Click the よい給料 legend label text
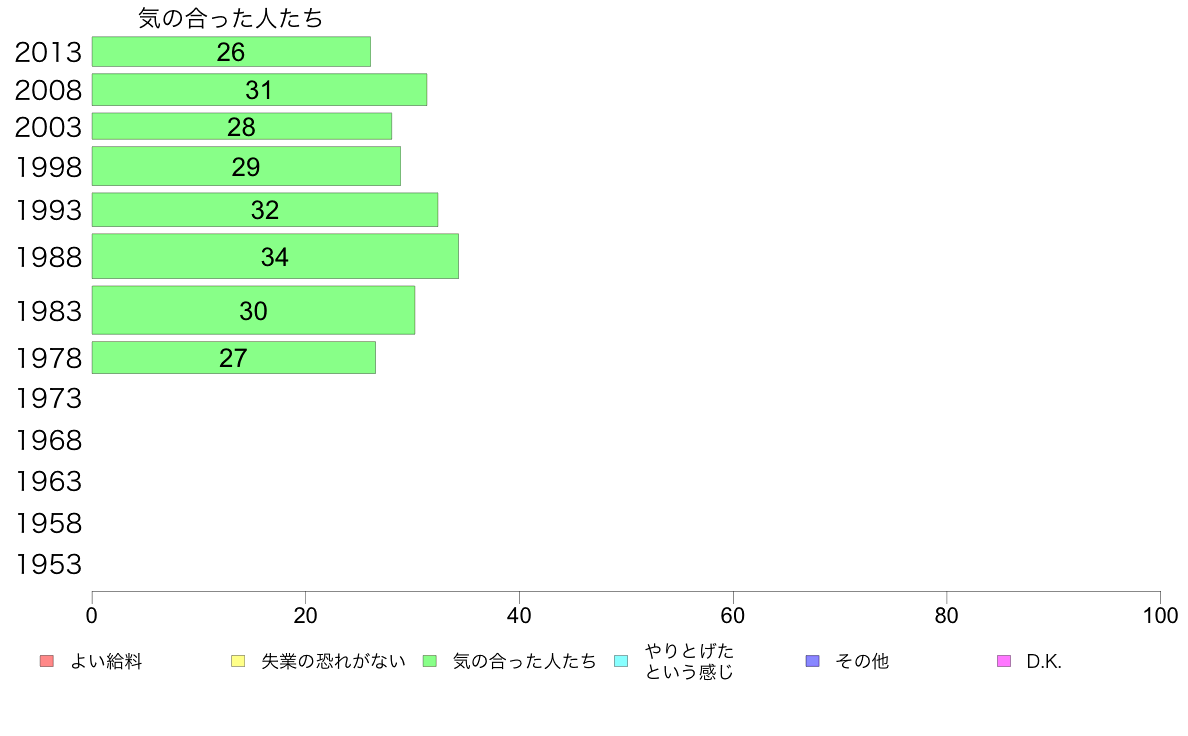 coord(106,662)
